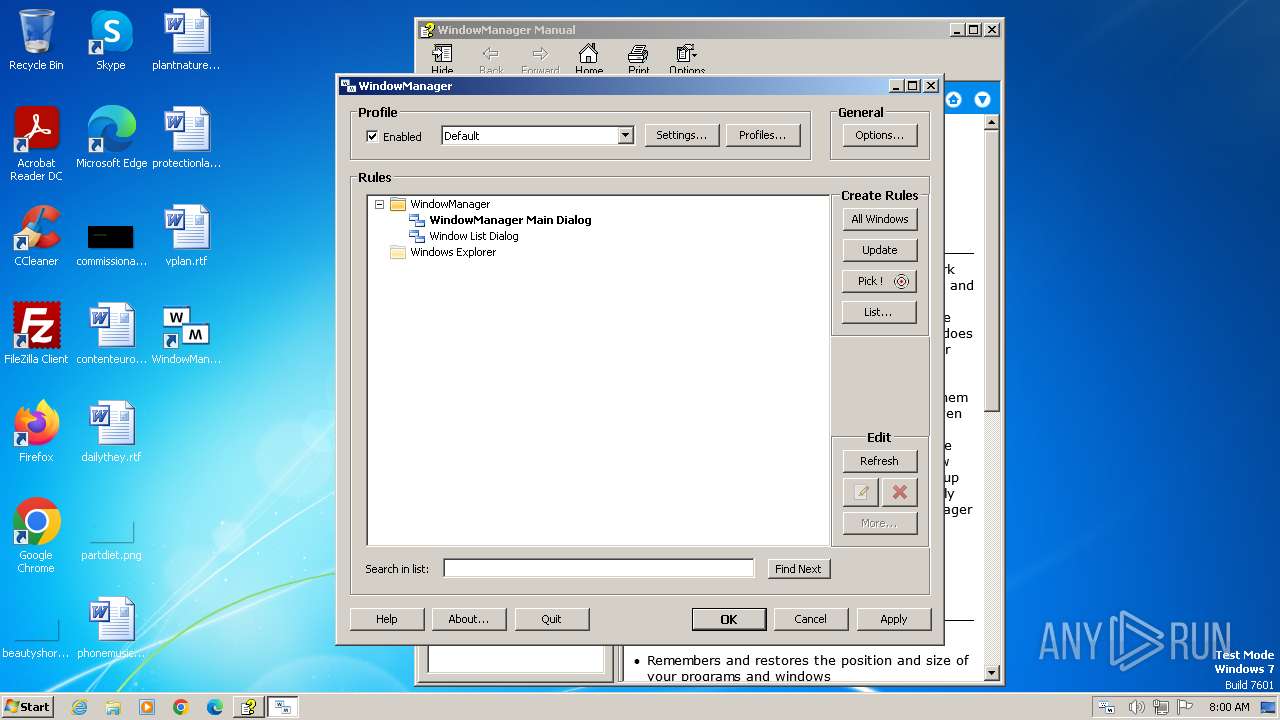Click the manual scrollbar up arrow
The image size is (1280, 720).
pos(991,123)
